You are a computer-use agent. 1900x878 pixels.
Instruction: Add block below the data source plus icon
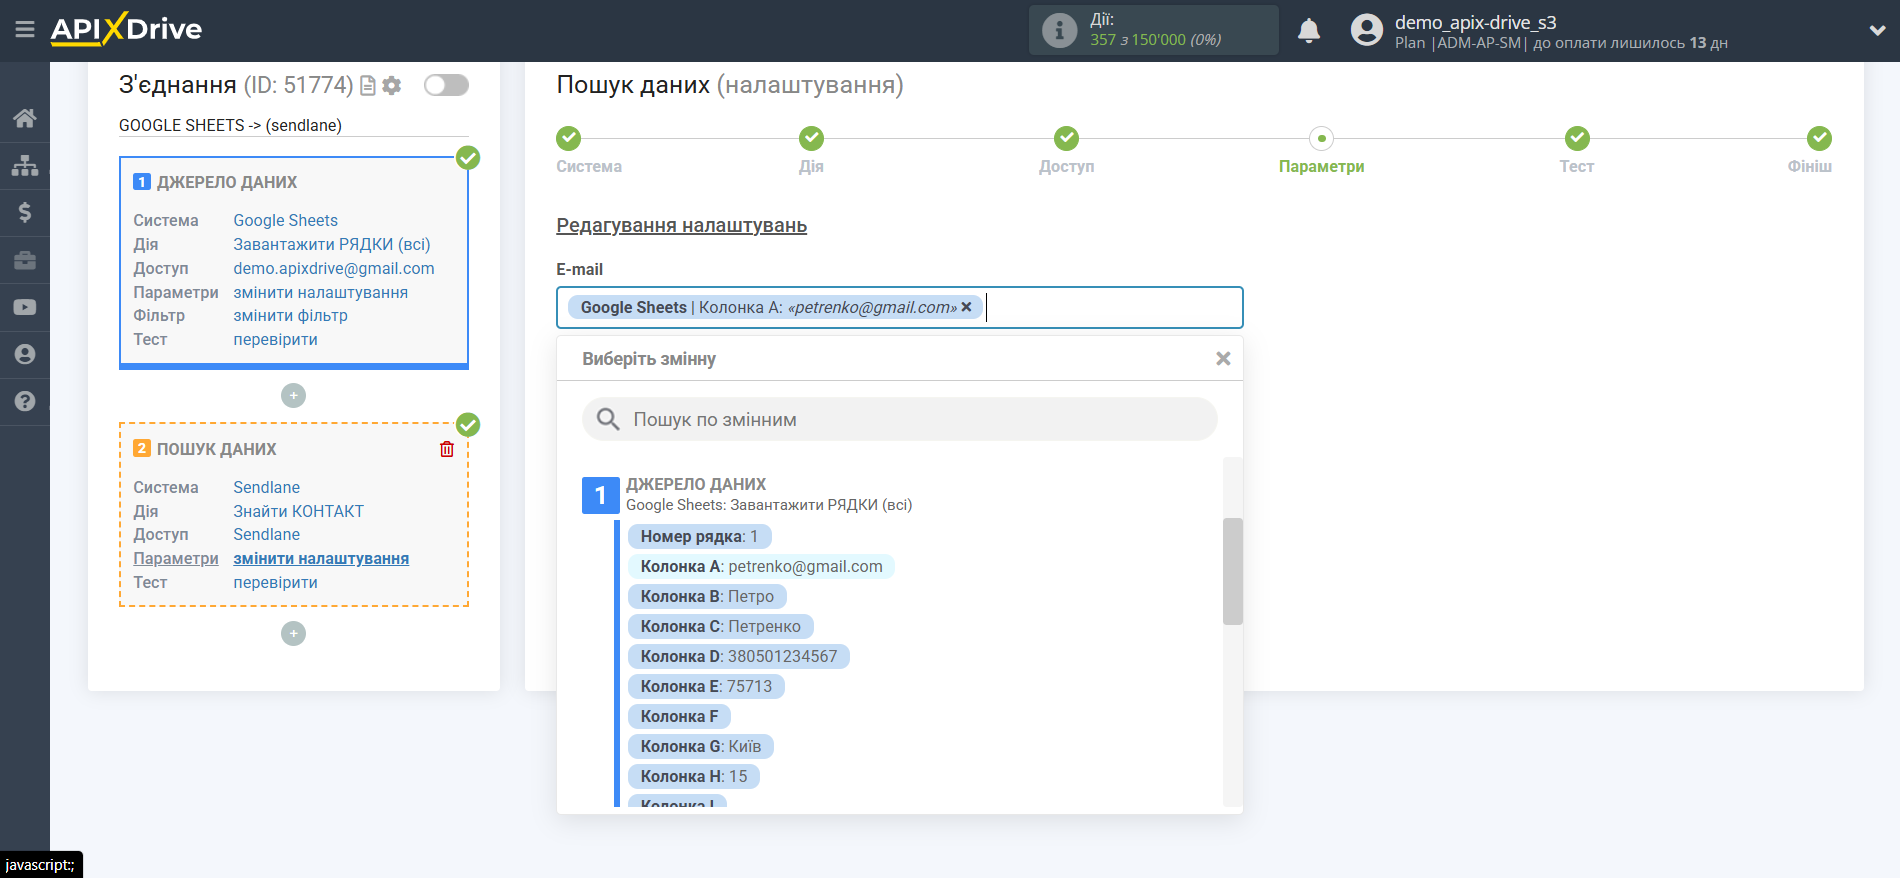(x=293, y=396)
